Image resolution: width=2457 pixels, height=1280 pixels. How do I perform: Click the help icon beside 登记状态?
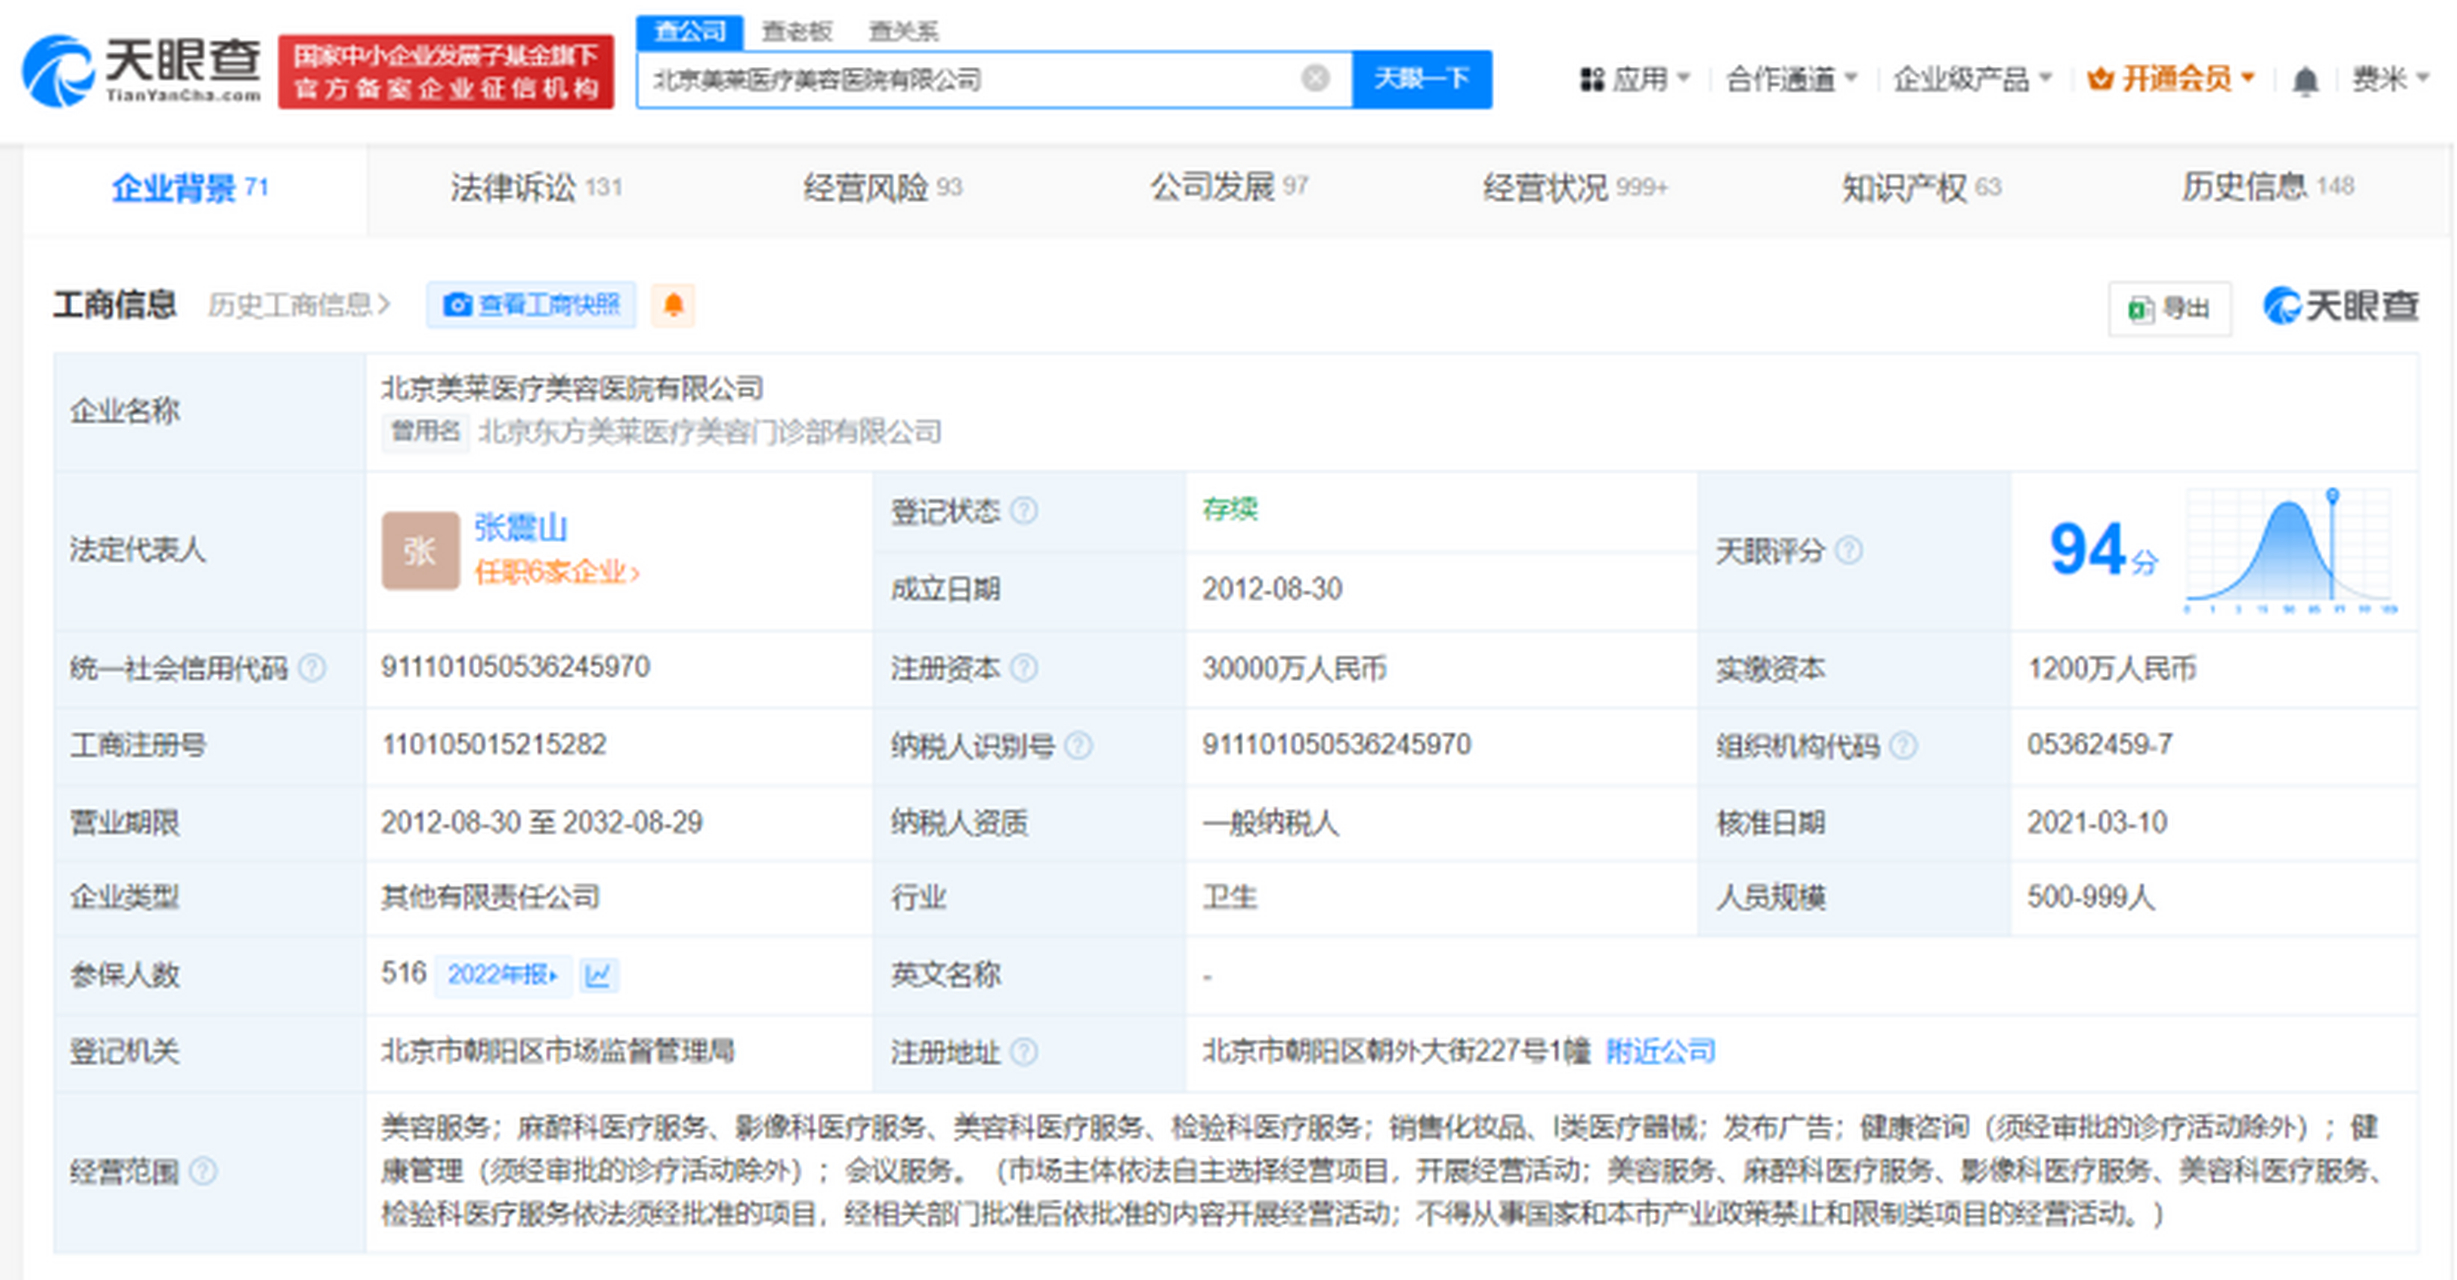click(x=1024, y=511)
